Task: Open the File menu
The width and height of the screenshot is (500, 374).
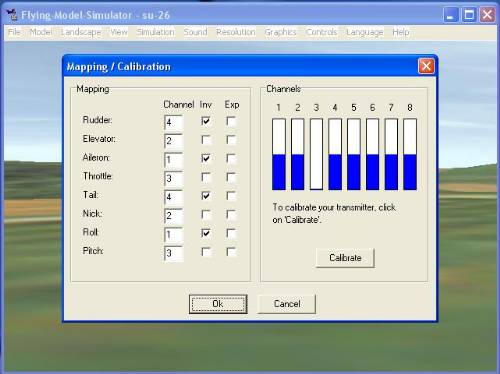Action: (14, 32)
